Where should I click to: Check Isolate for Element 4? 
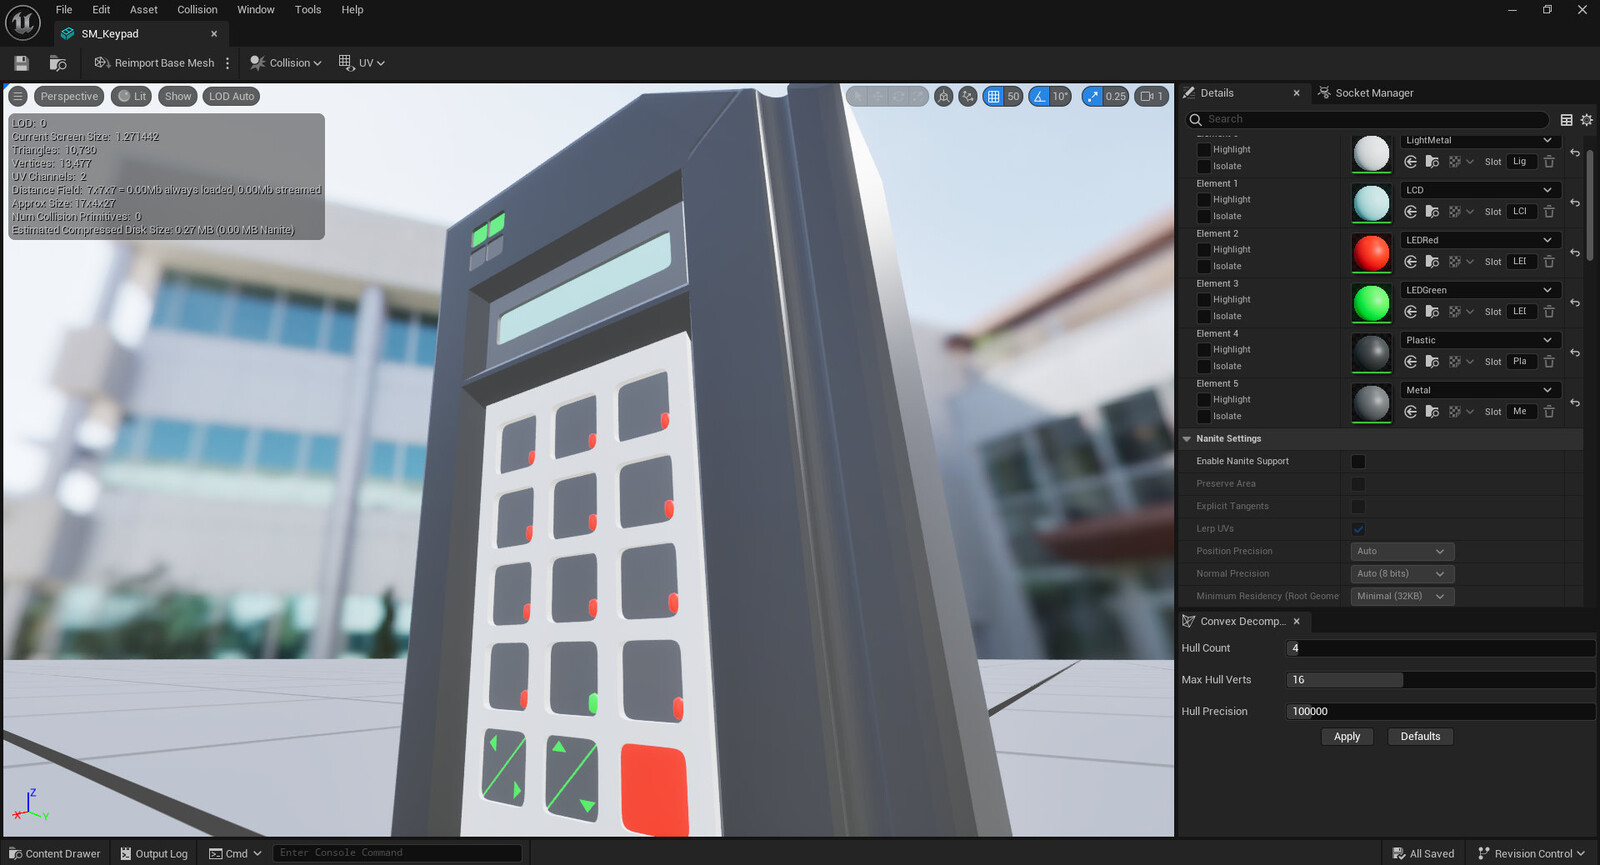click(1204, 366)
